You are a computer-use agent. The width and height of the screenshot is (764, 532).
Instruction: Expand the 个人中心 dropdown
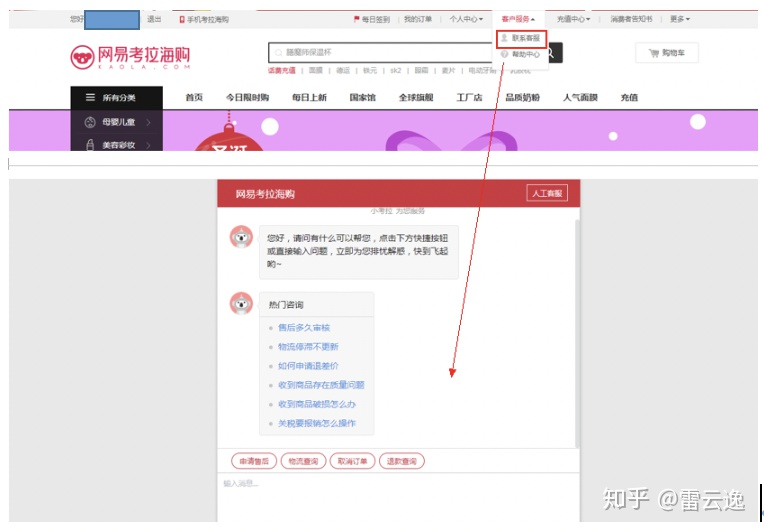tap(466, 19)
